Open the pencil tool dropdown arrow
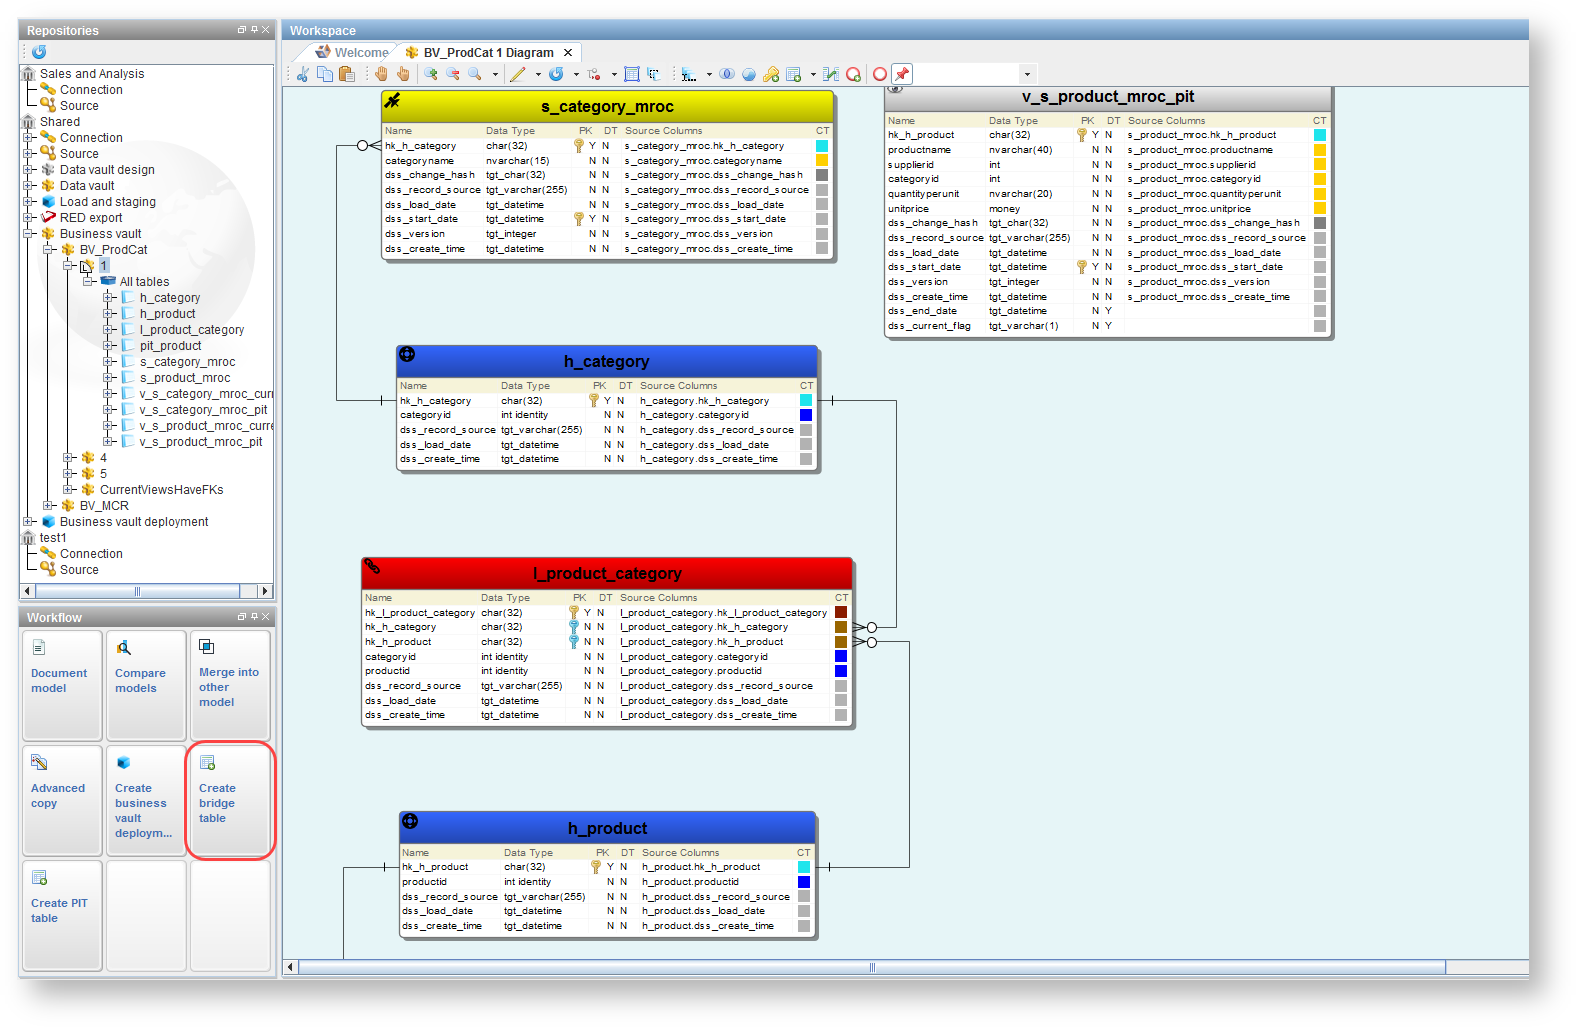The height and width of the screenshot is (1028, 1577). (538, 74)
